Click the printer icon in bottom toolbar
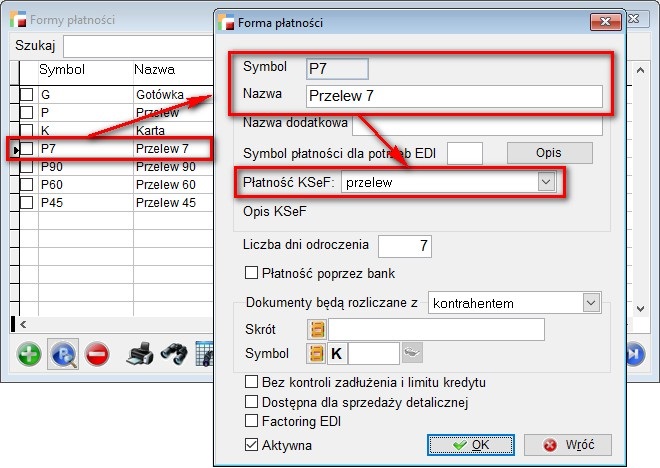This screenshot has height=468, width=660. click(139, 355)
